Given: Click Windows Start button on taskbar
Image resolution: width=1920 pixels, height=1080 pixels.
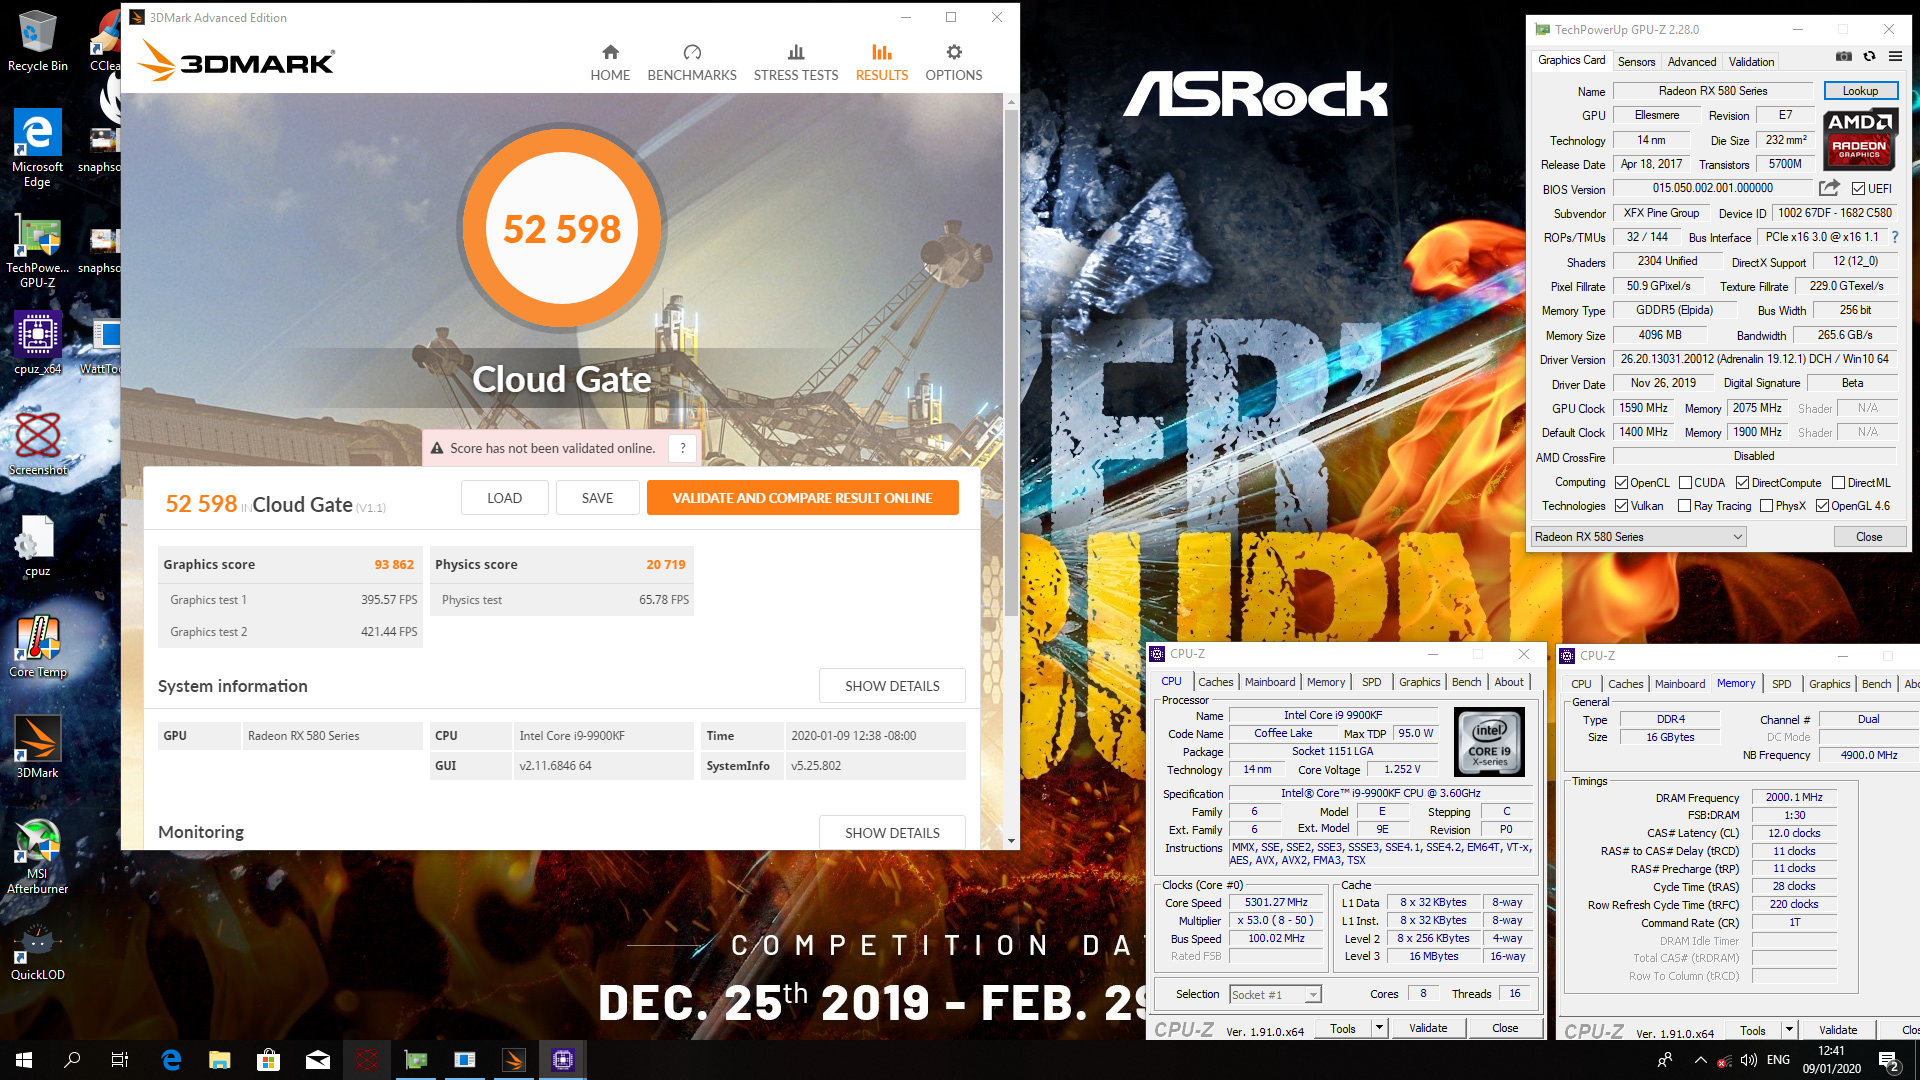Looking at the screenshot, I should tap(24, 1060).
